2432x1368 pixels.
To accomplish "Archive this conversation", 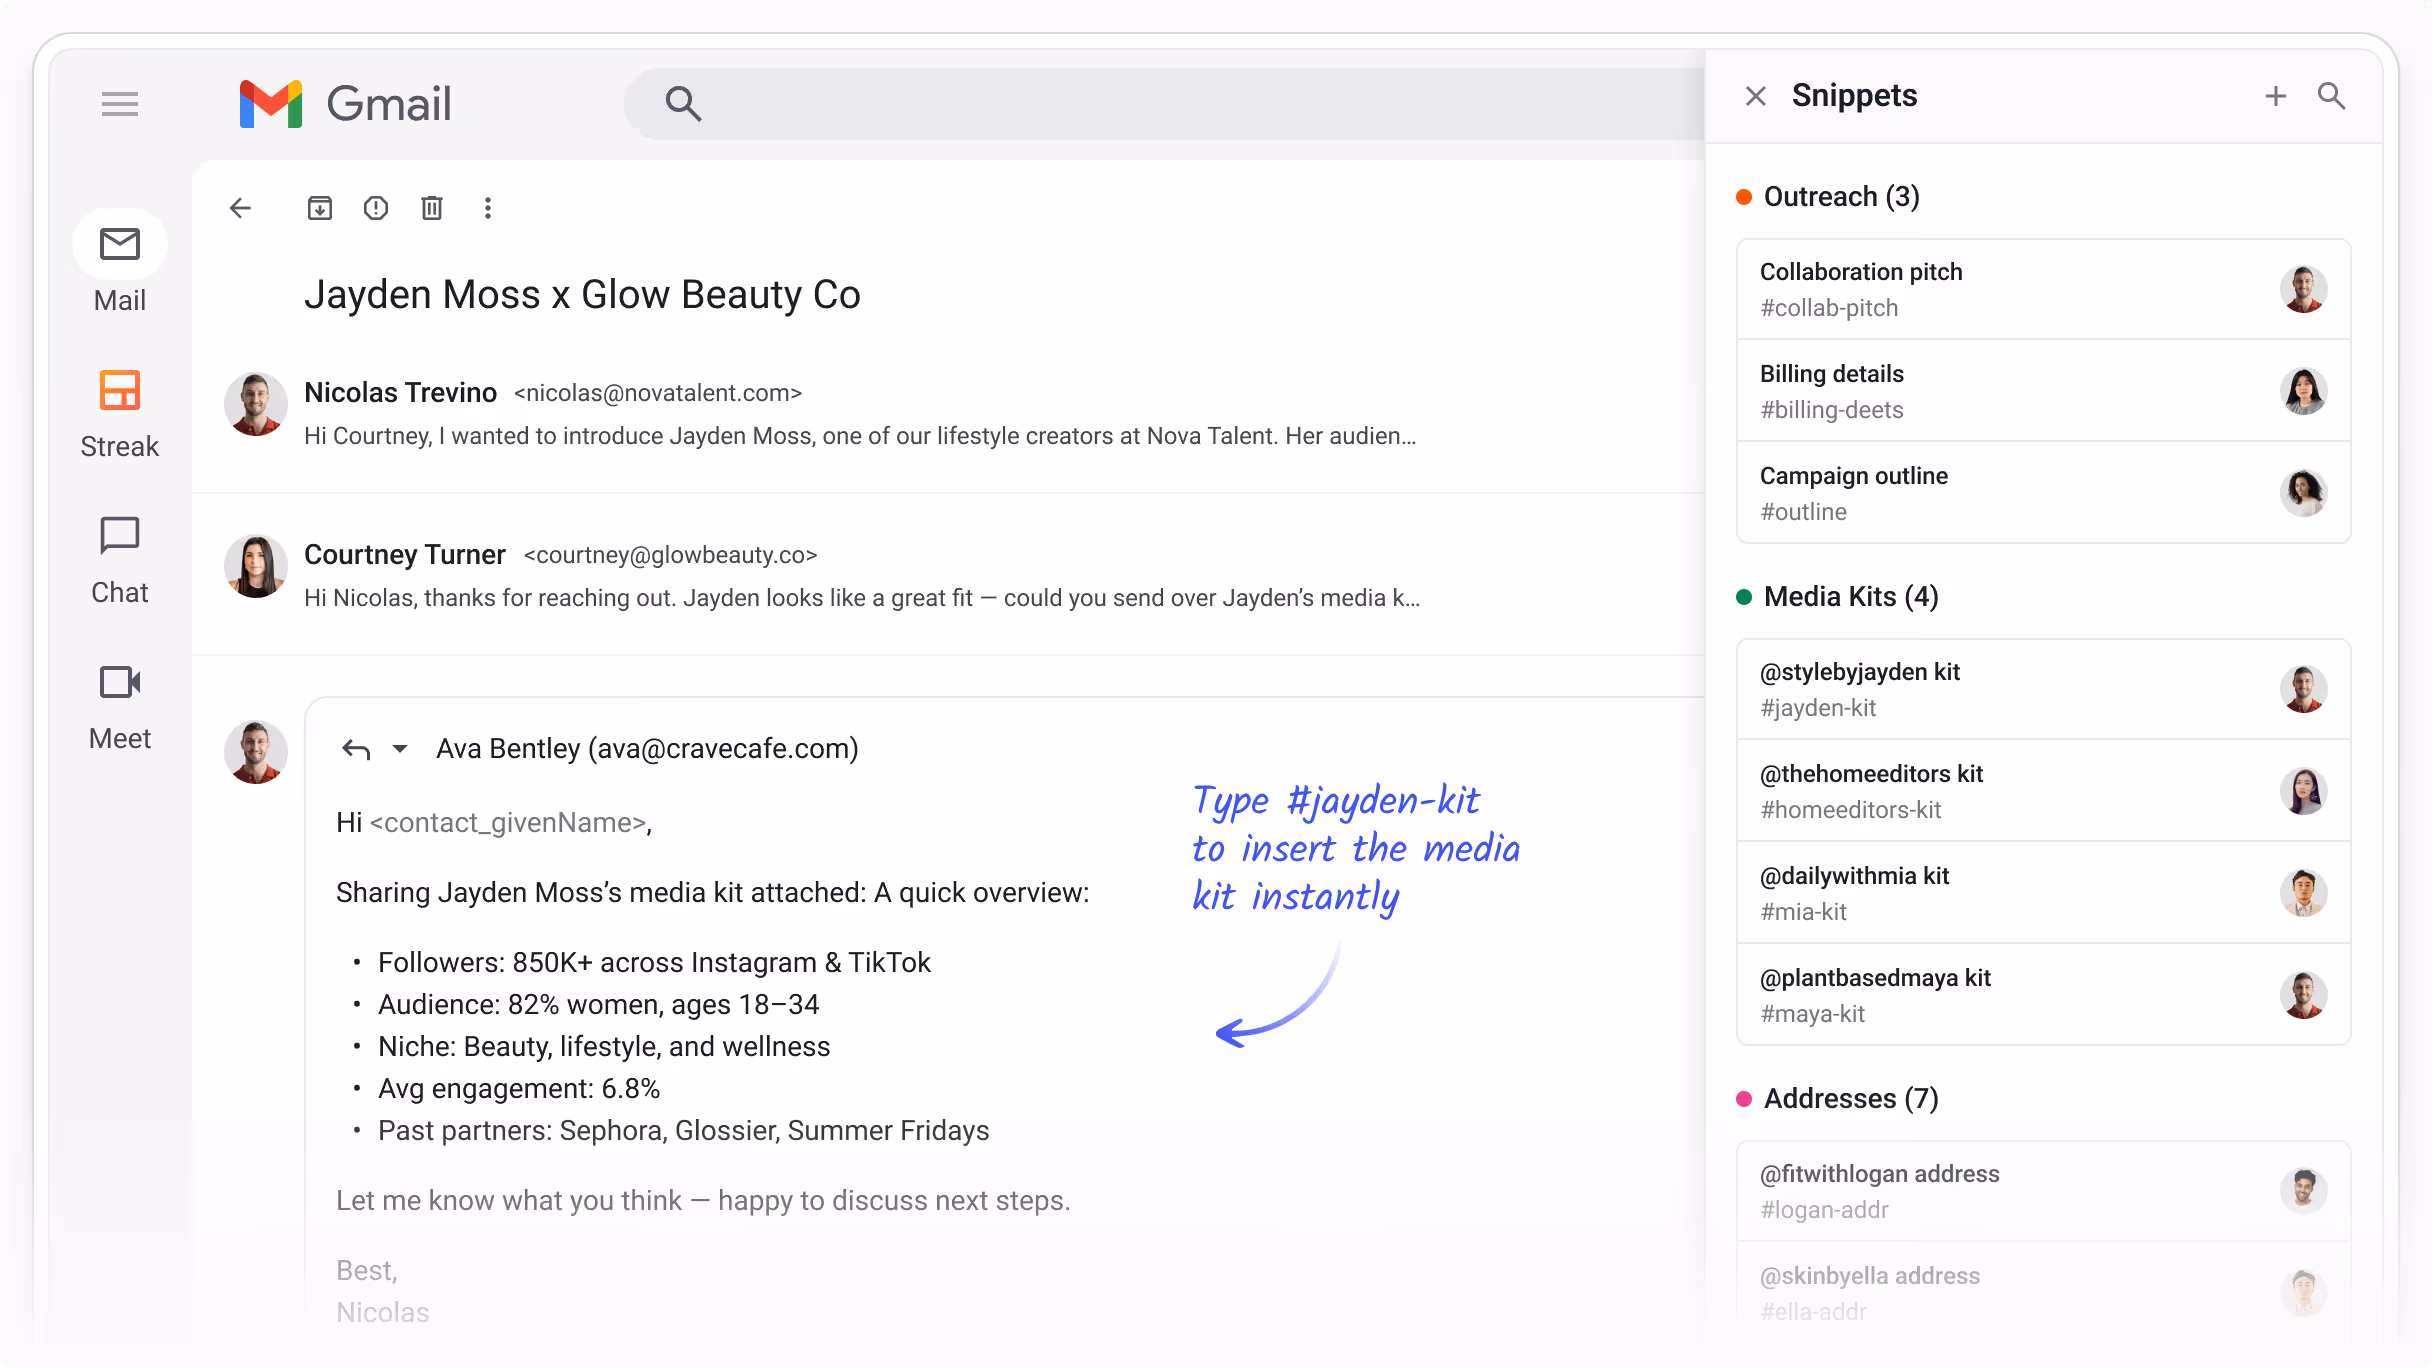I will pyautogui.click(x=320, y=208).
